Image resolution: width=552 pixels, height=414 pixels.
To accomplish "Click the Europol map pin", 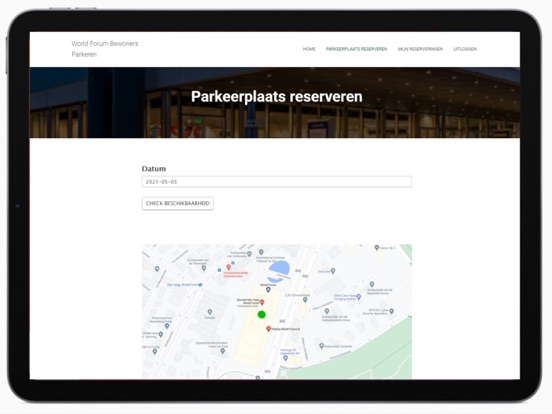I will pyautogui.click(x=210, y=312).
